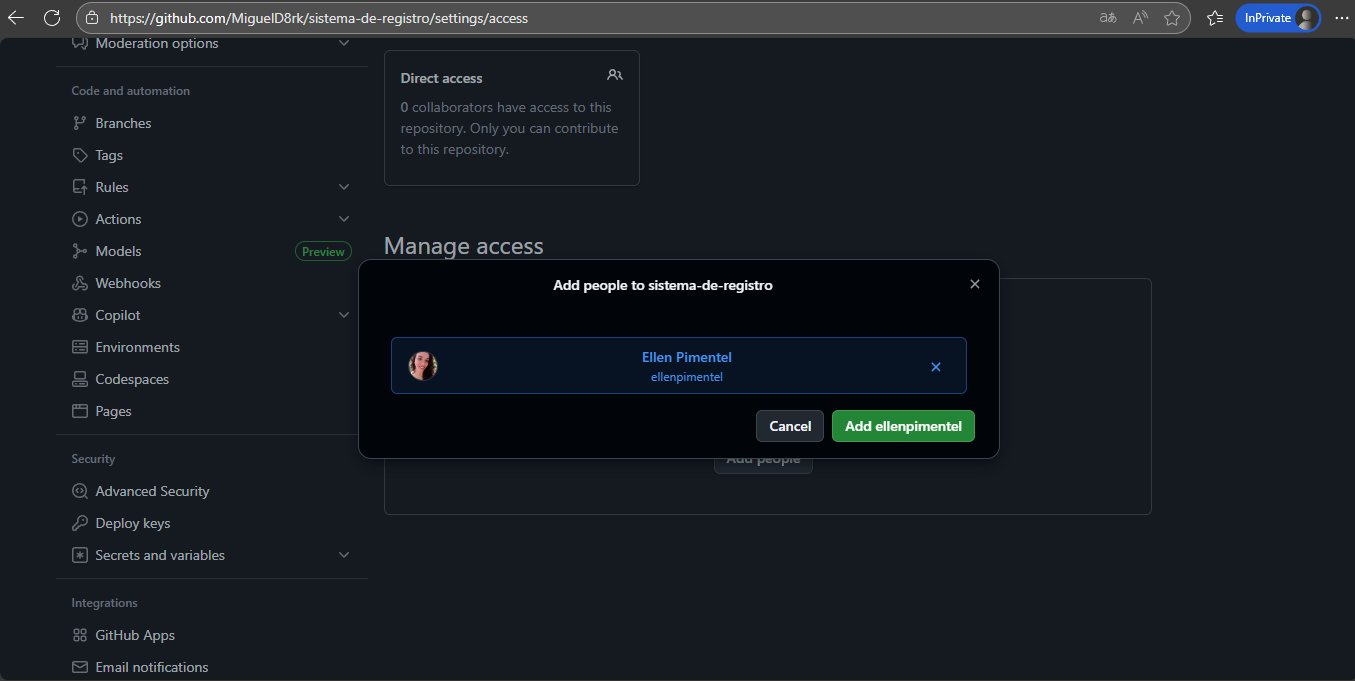The width and height of the screenshot is (1355, 681).
Task: Open the translate icon in address bar
Action: pos(1108,18)
